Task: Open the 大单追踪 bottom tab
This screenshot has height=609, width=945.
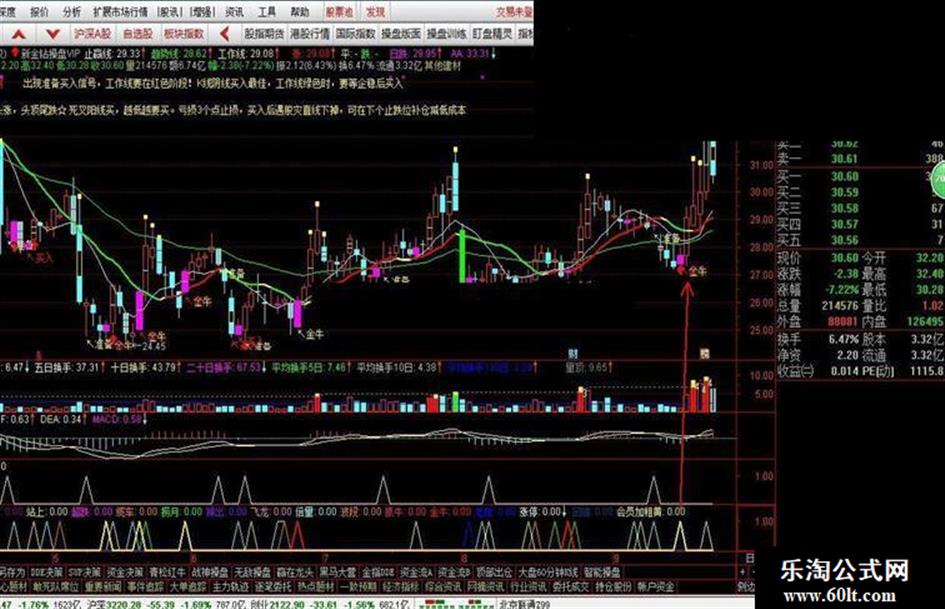Action: [188, 586]
